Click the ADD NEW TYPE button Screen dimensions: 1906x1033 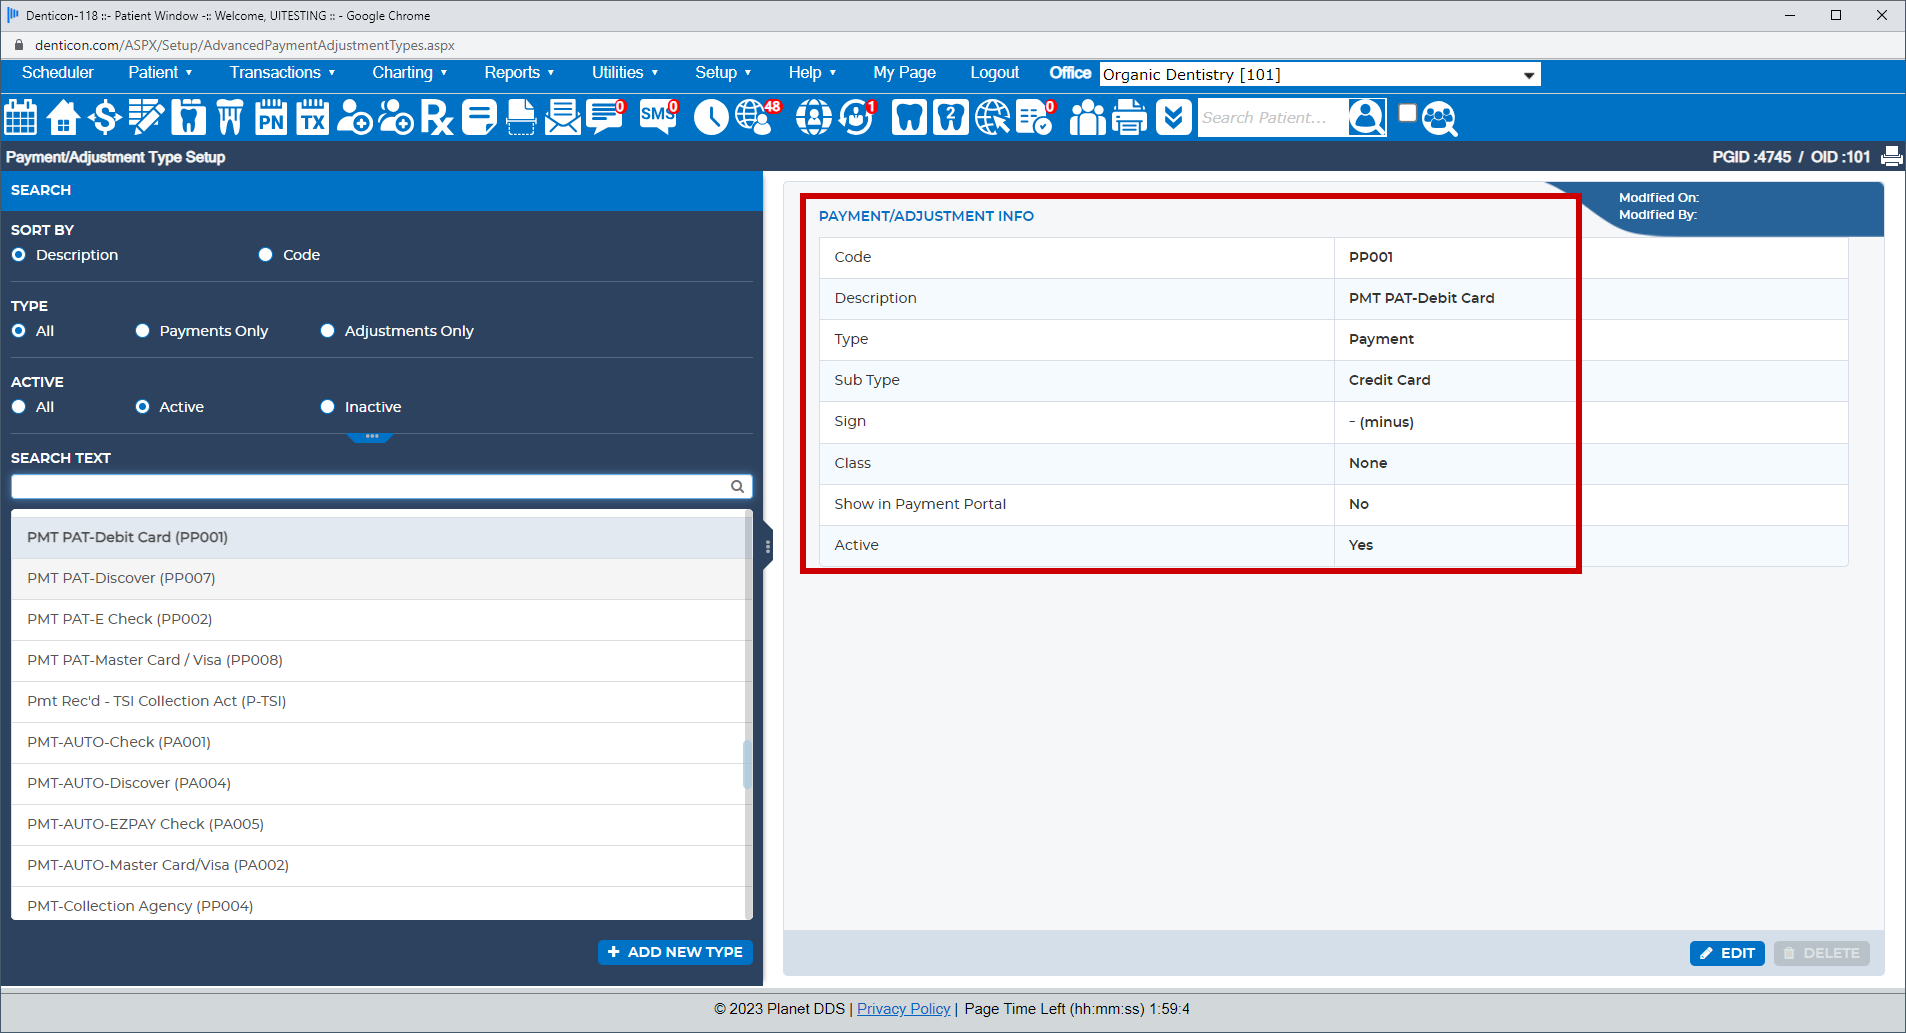[675, 951]
